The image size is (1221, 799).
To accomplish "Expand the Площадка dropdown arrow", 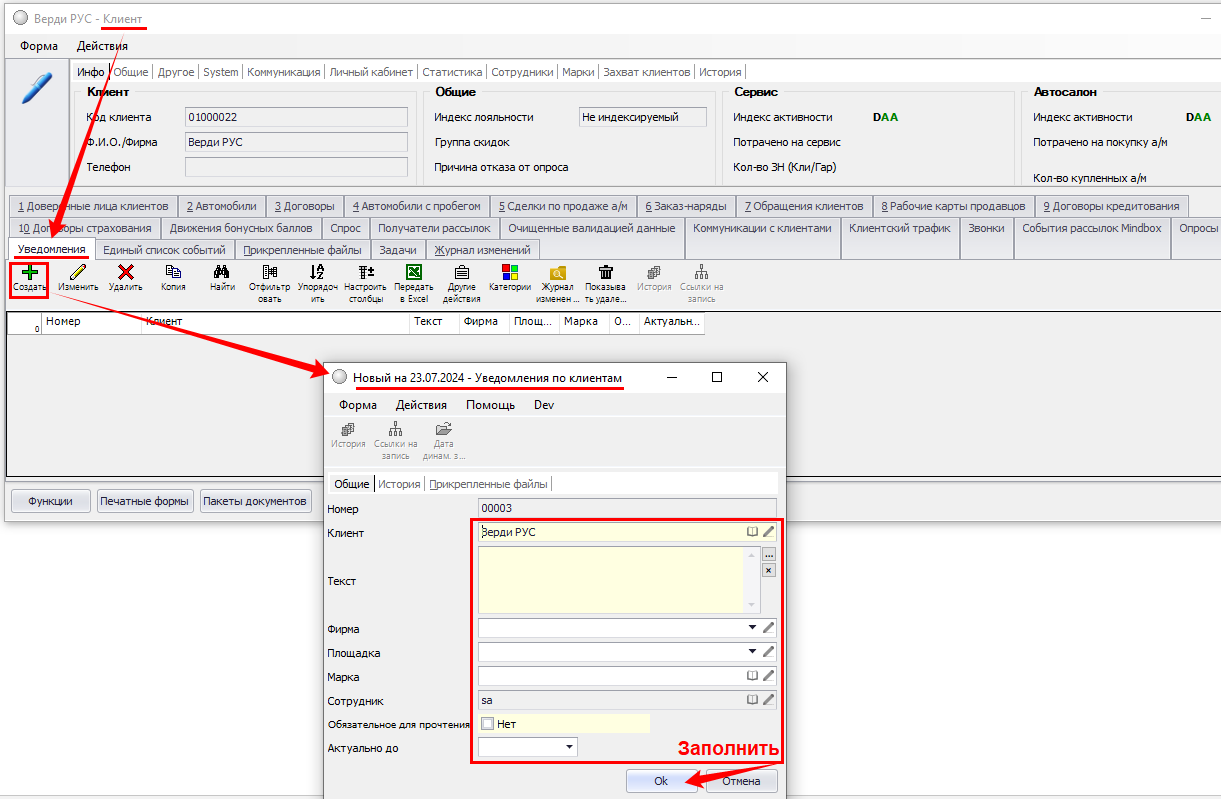I will click(752, 652).
